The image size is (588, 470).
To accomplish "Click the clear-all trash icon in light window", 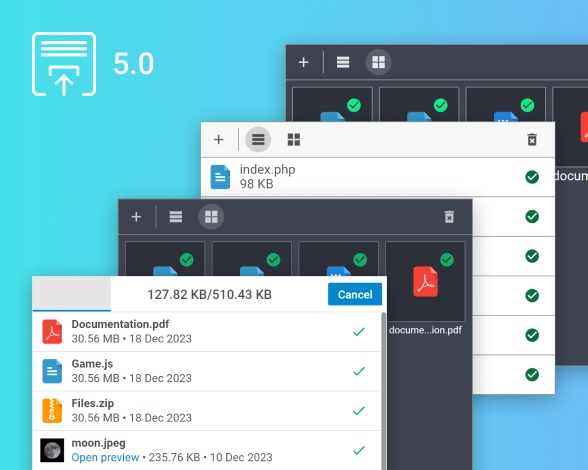I will tap(532, 140).
